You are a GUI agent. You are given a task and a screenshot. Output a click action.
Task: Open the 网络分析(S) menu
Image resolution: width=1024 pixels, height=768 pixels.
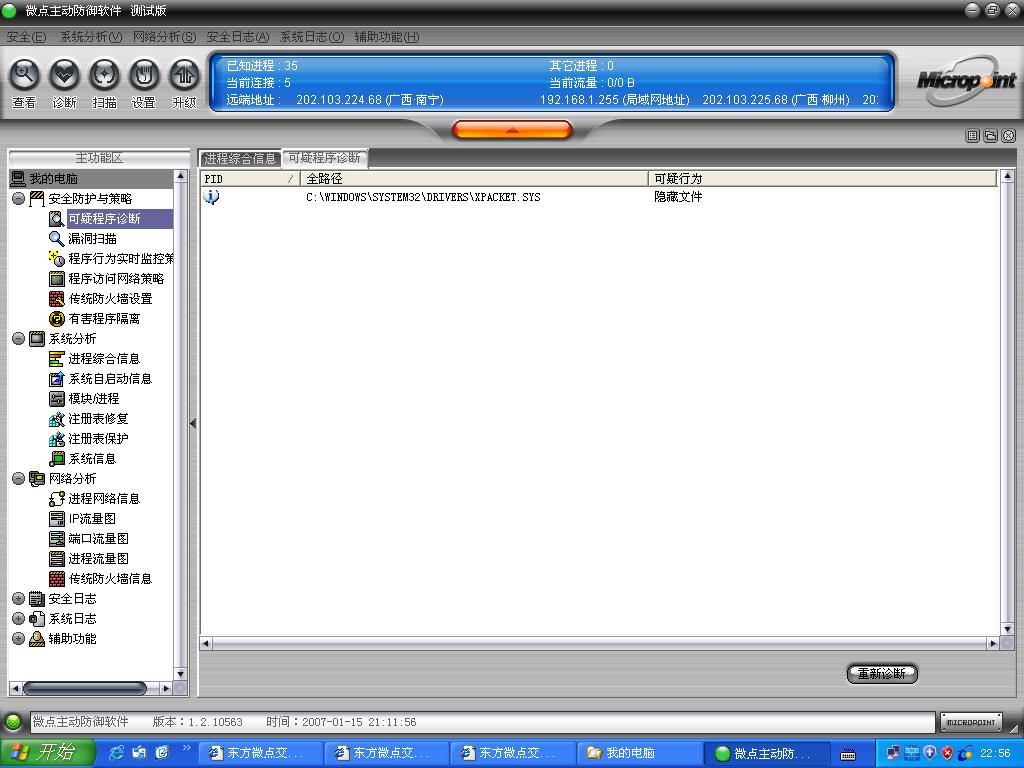coord(164,37)
